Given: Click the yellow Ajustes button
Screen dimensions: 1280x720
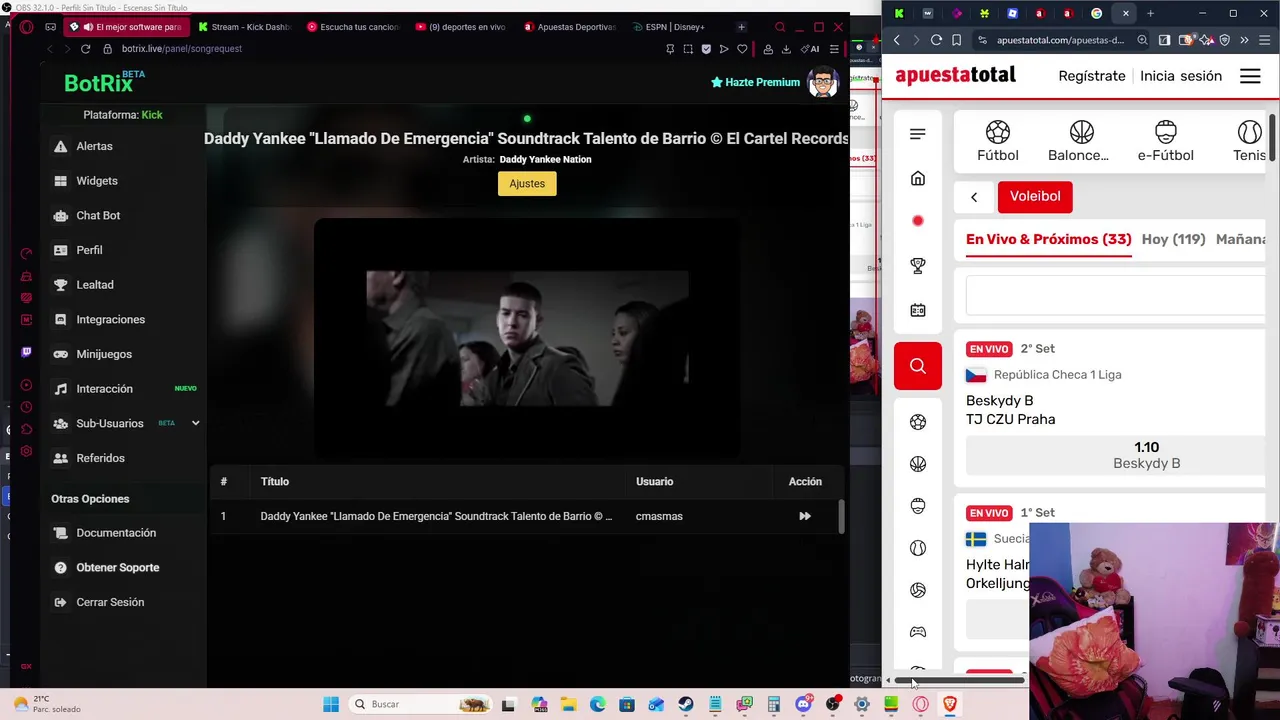Looking at the screenshot, I should pos(527,184).
